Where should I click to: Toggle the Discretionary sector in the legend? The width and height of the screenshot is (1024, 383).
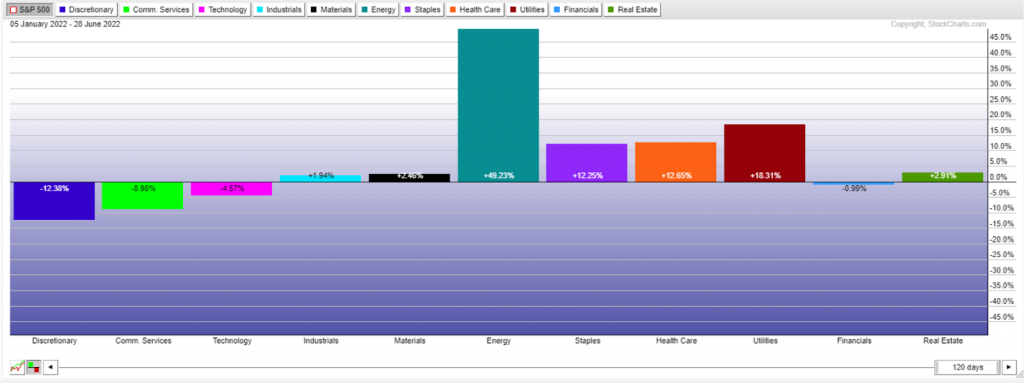coord(86,10)
